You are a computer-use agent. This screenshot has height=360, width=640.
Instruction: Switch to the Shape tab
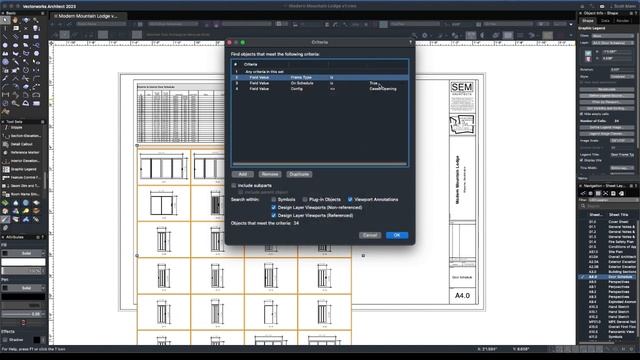(x=588, y=20)
